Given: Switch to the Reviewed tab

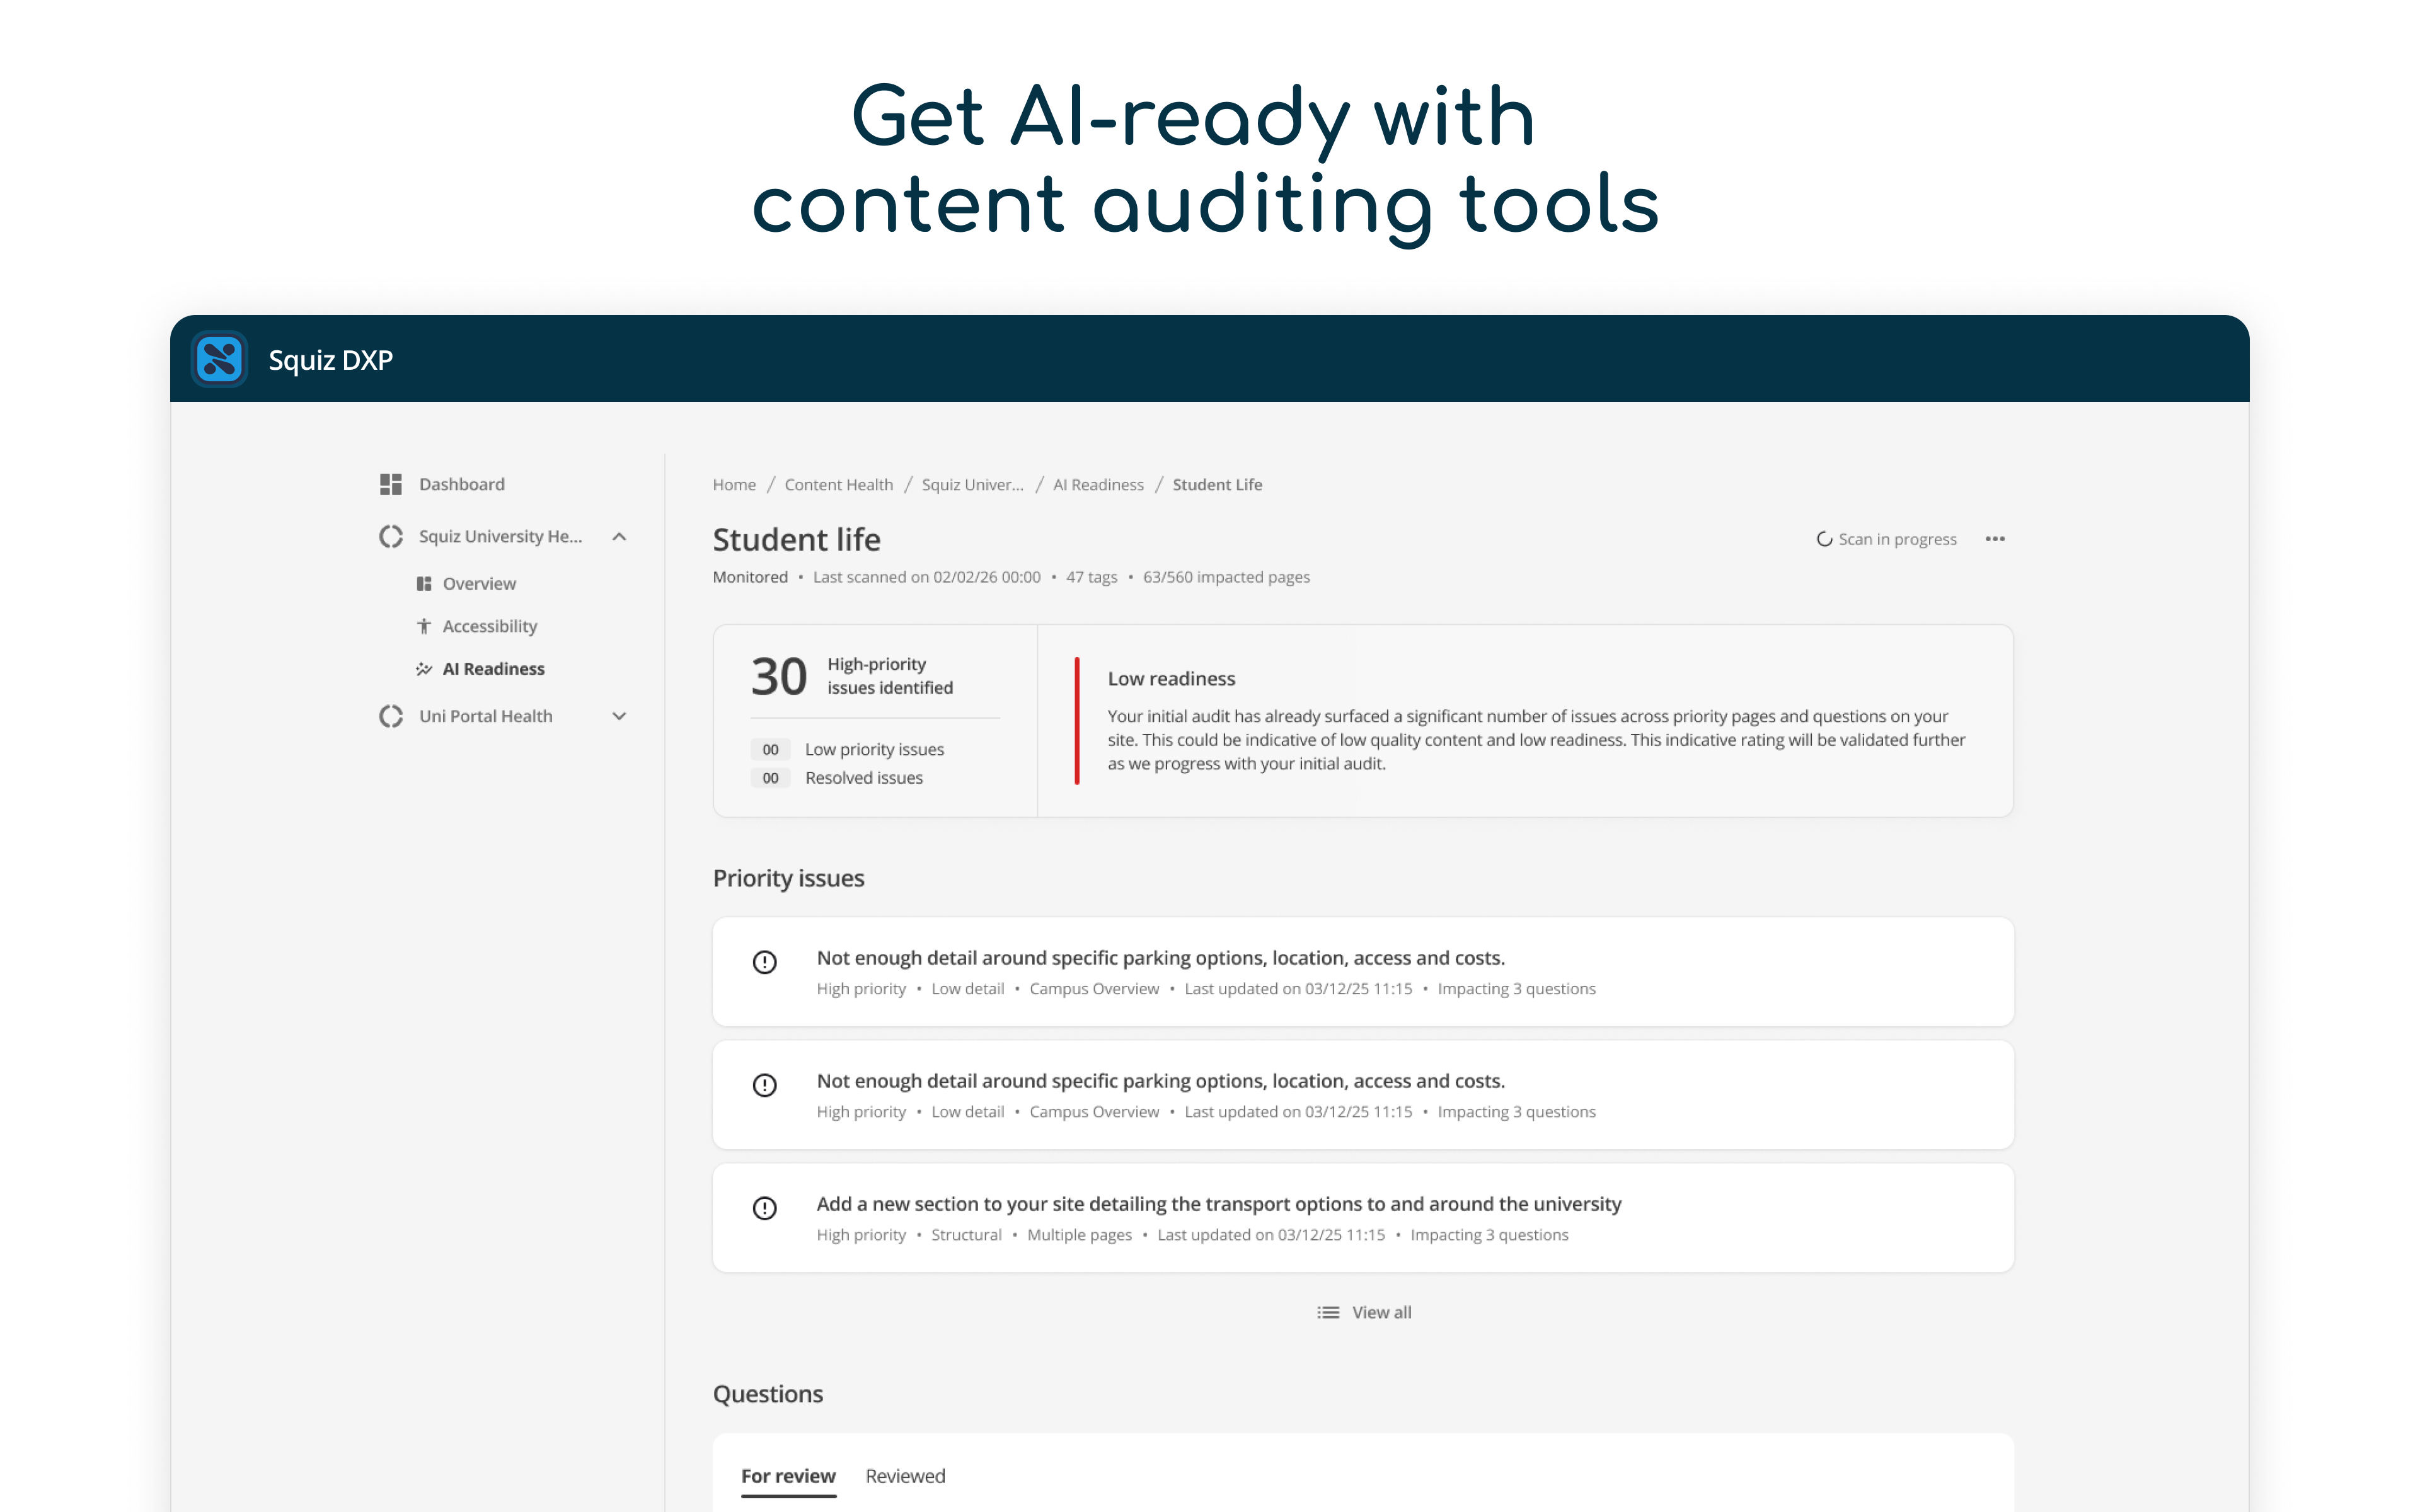Looking at the screenshot, I should click(x=905, y=1476).
